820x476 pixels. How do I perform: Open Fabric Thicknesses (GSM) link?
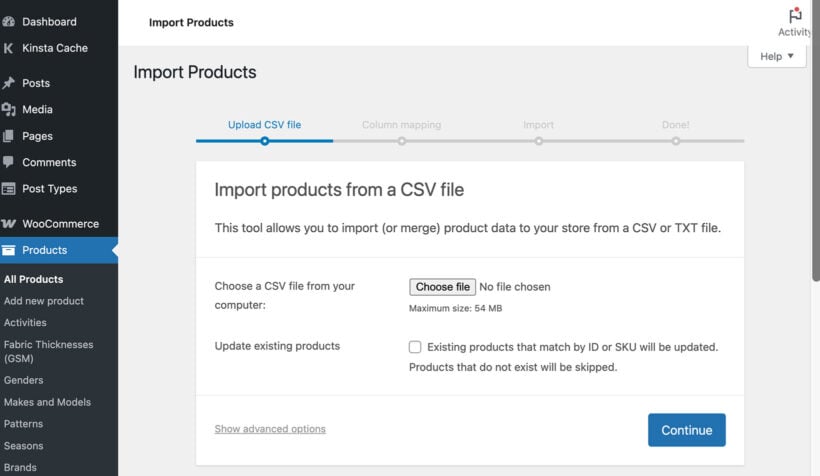click(x=48, y=350)
